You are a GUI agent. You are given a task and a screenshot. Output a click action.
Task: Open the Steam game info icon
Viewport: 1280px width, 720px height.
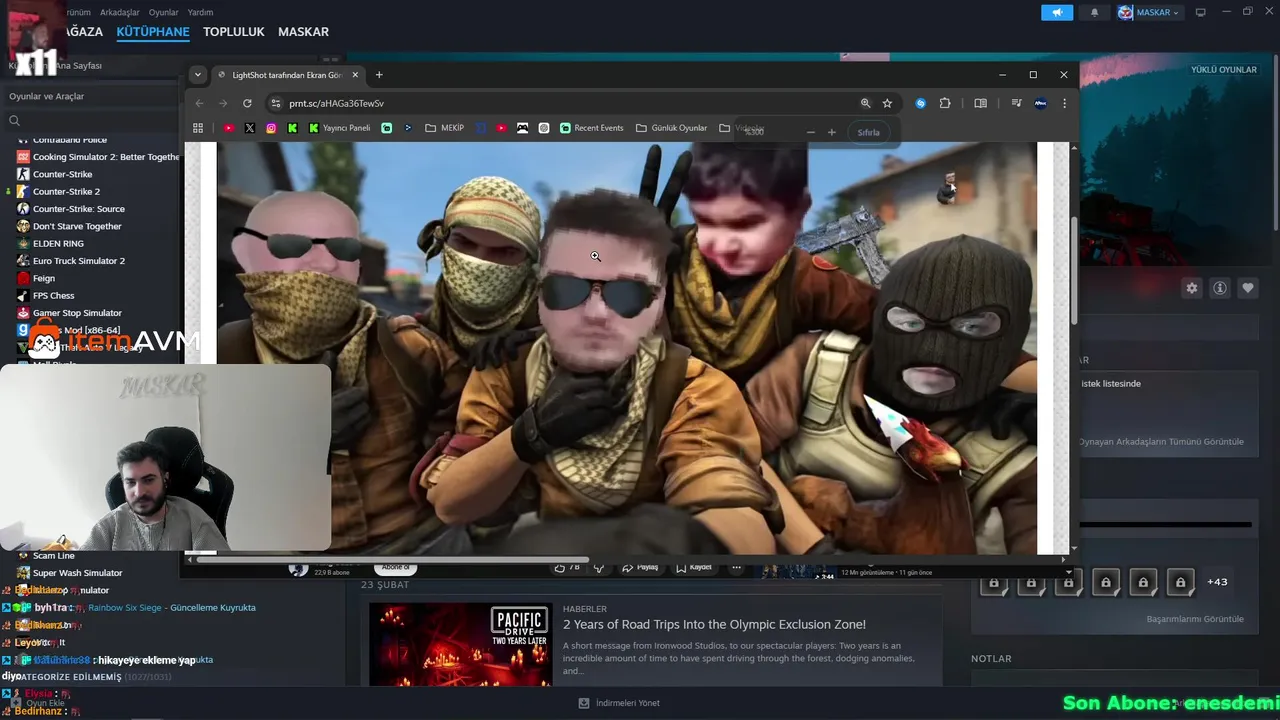[1220, 288]
